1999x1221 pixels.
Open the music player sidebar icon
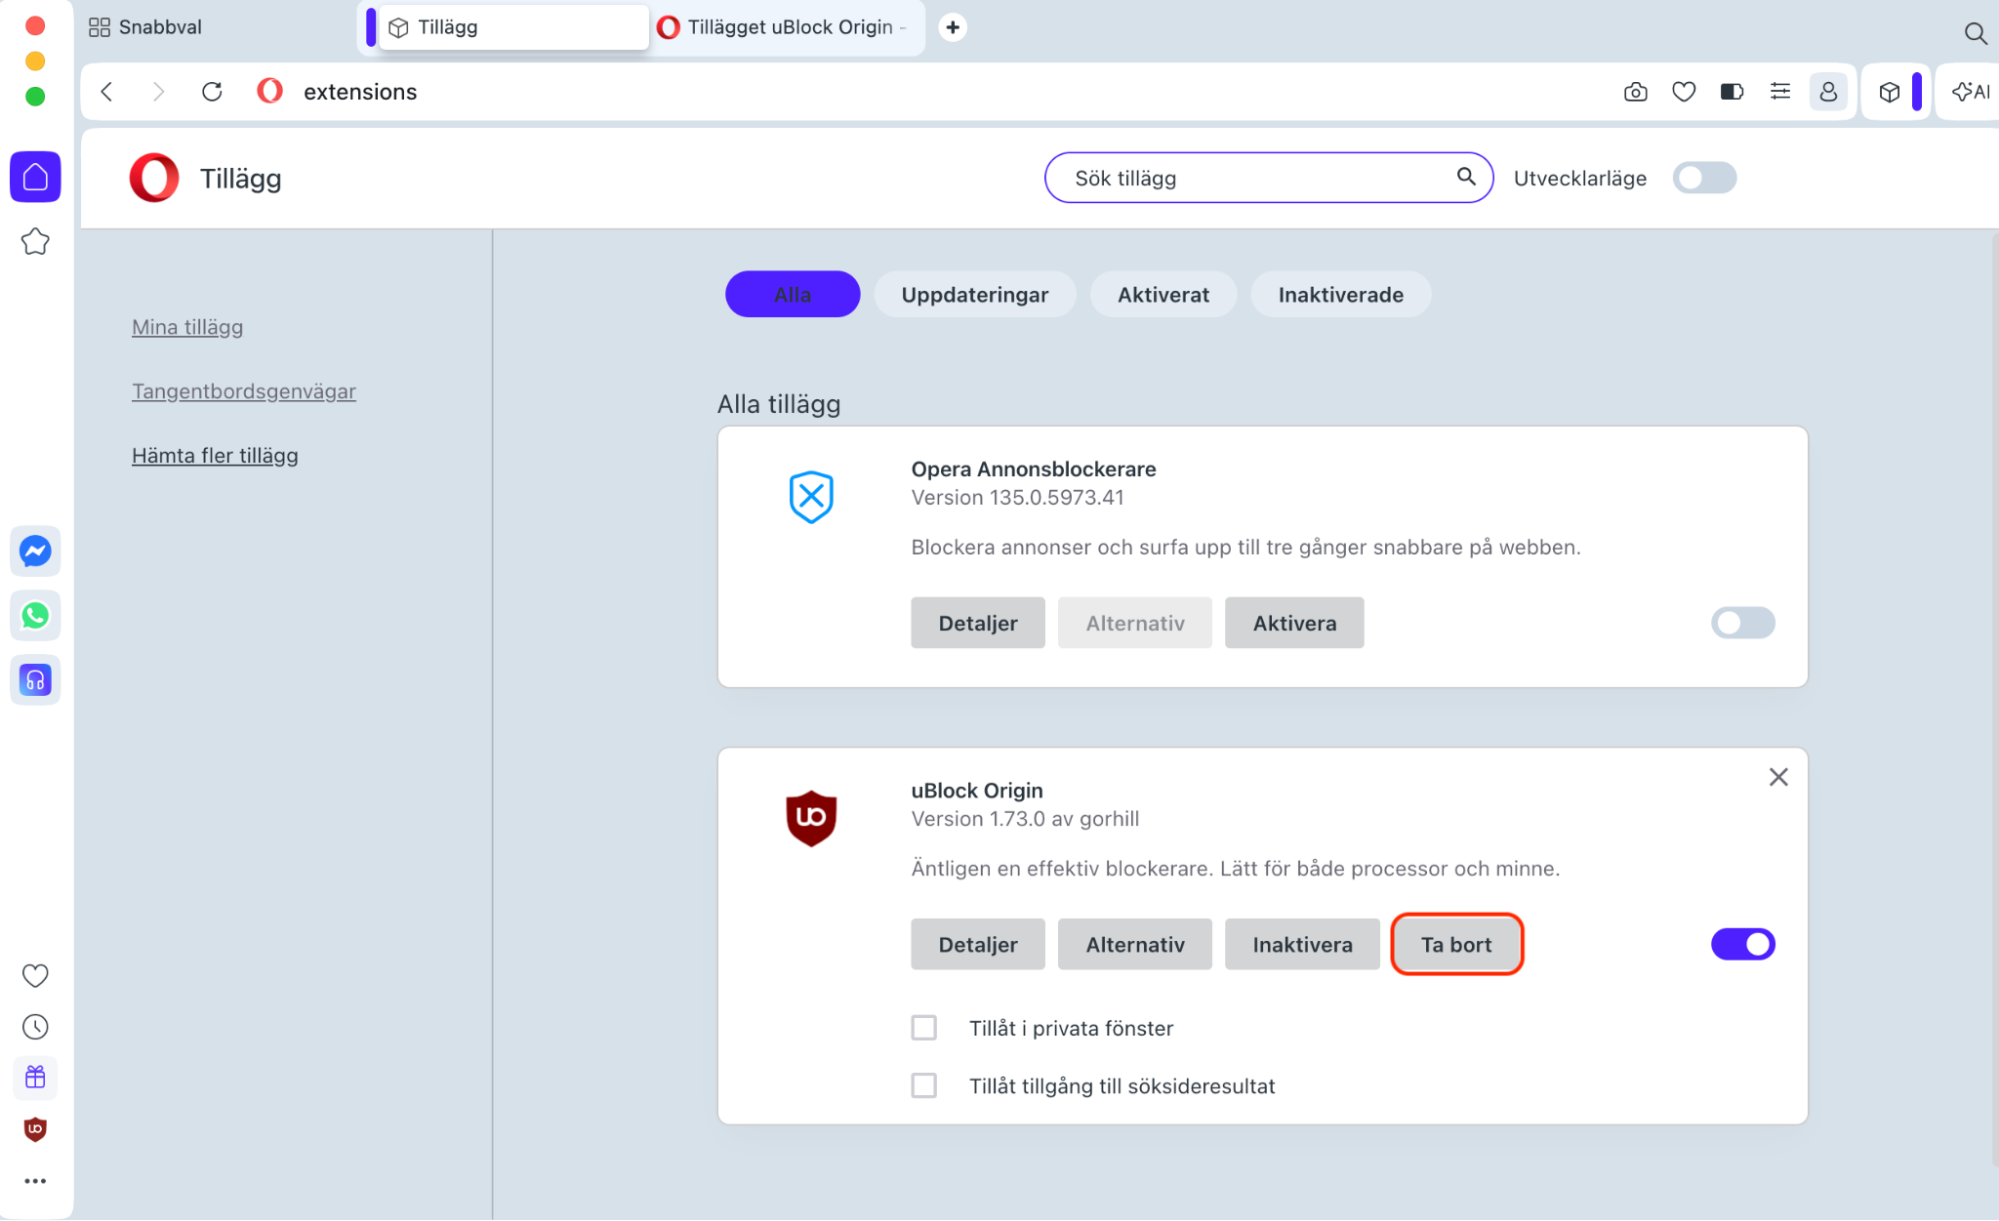(x=35, y=680)
